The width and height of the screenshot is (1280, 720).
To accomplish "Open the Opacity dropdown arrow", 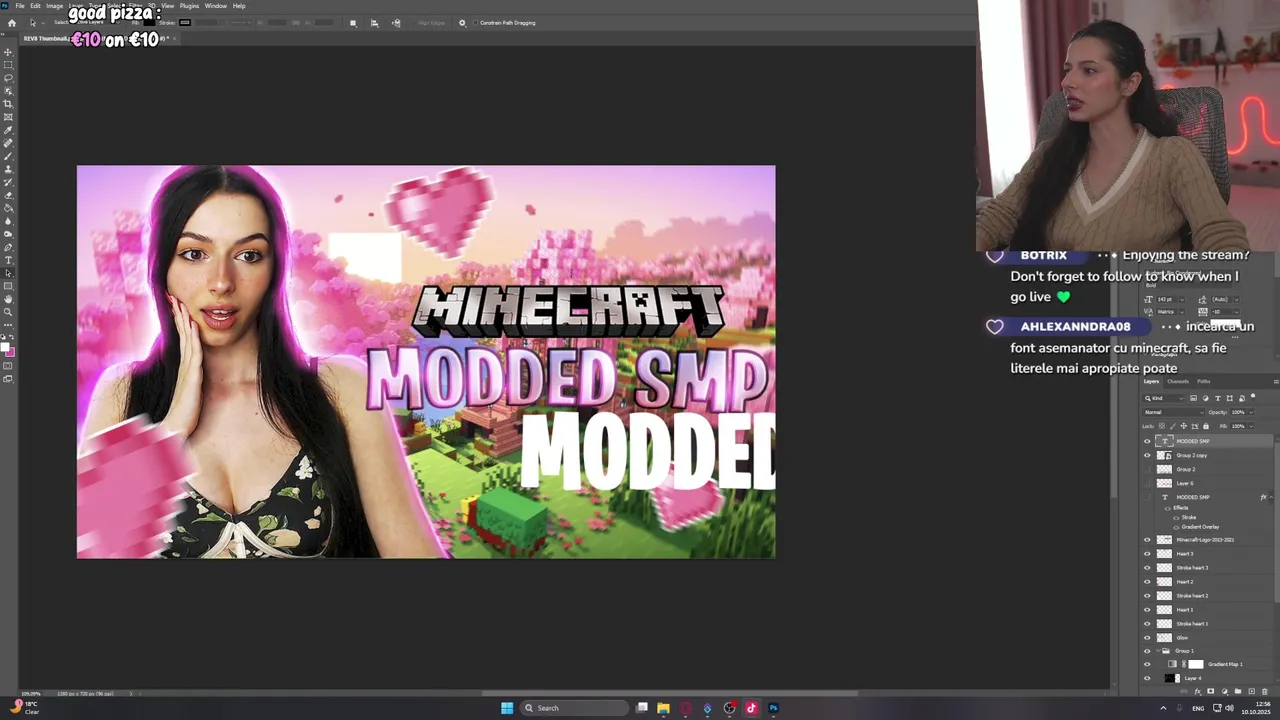I will [1251, 412].
